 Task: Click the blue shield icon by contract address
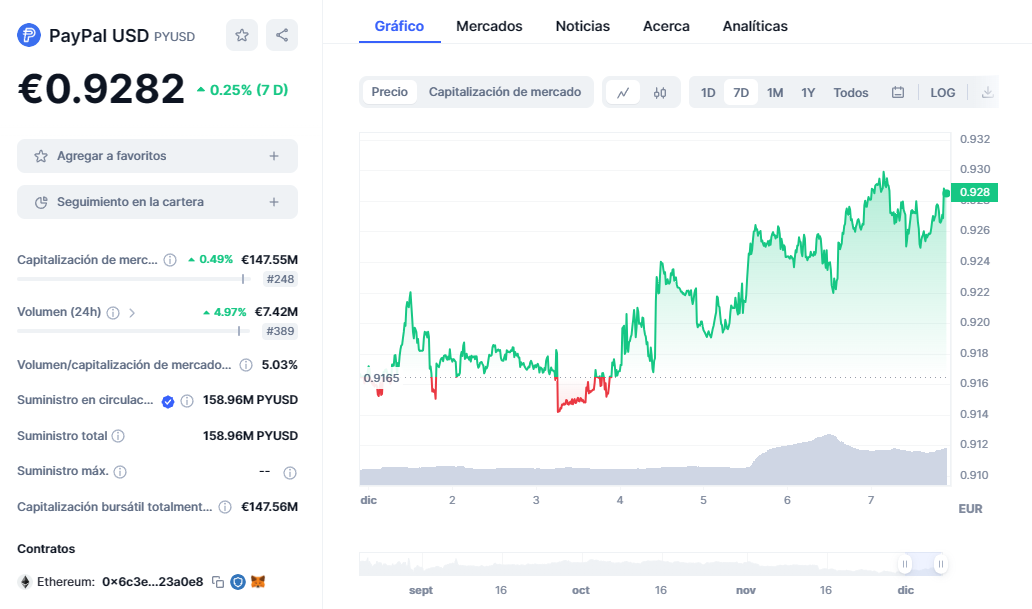tap(238, 582)
